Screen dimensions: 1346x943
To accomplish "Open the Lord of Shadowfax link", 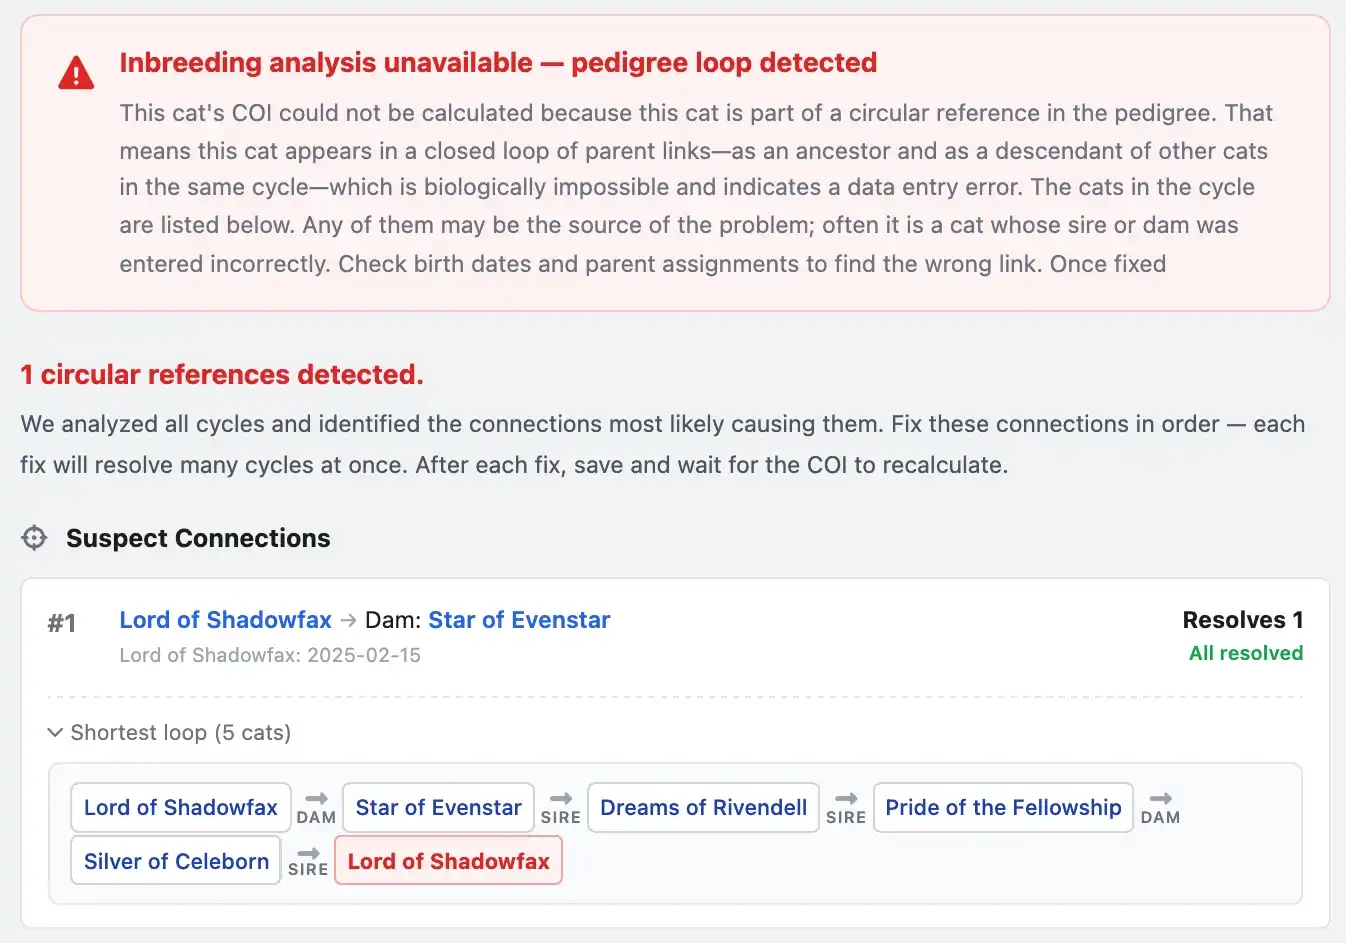I will click(x=225, y=619).
